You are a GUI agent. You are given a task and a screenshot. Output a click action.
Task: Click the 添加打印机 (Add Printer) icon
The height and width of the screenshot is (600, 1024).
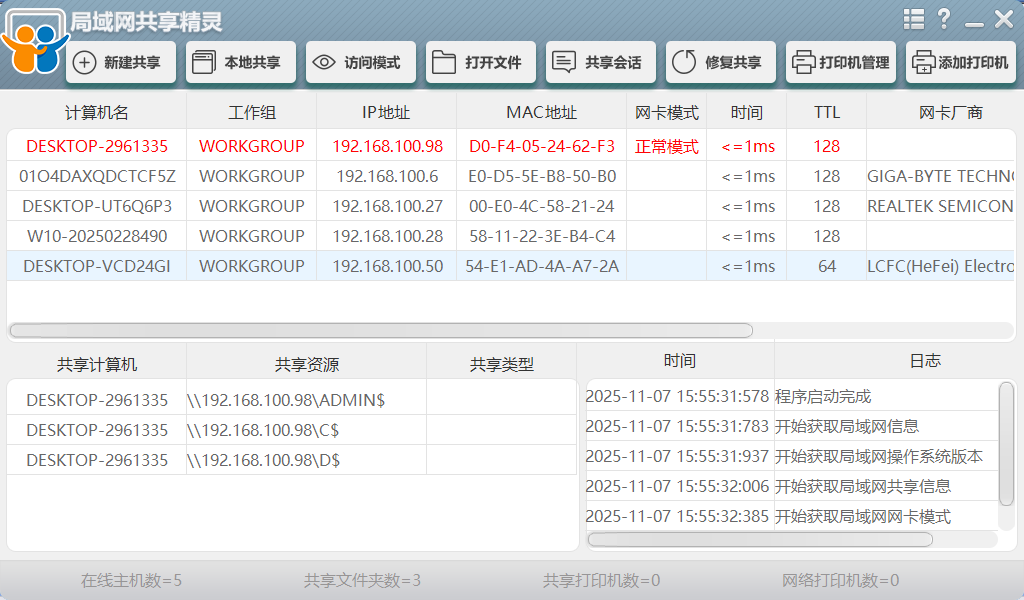(x=961, y=61)
